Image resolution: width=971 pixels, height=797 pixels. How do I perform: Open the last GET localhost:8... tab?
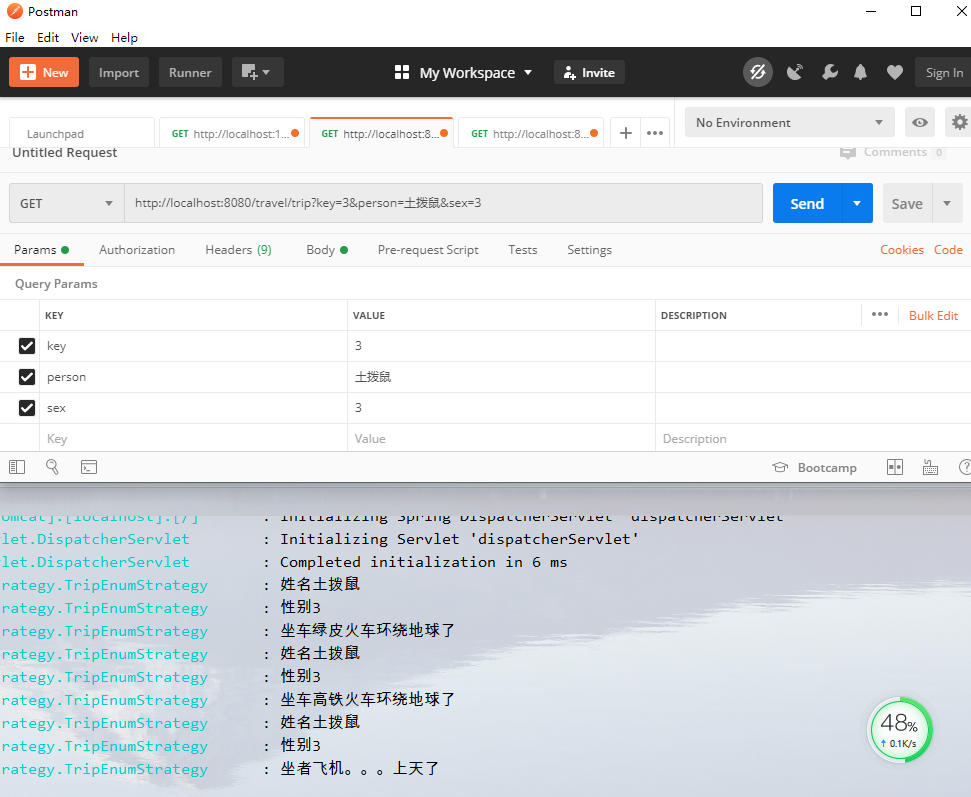tap(531, 133)
